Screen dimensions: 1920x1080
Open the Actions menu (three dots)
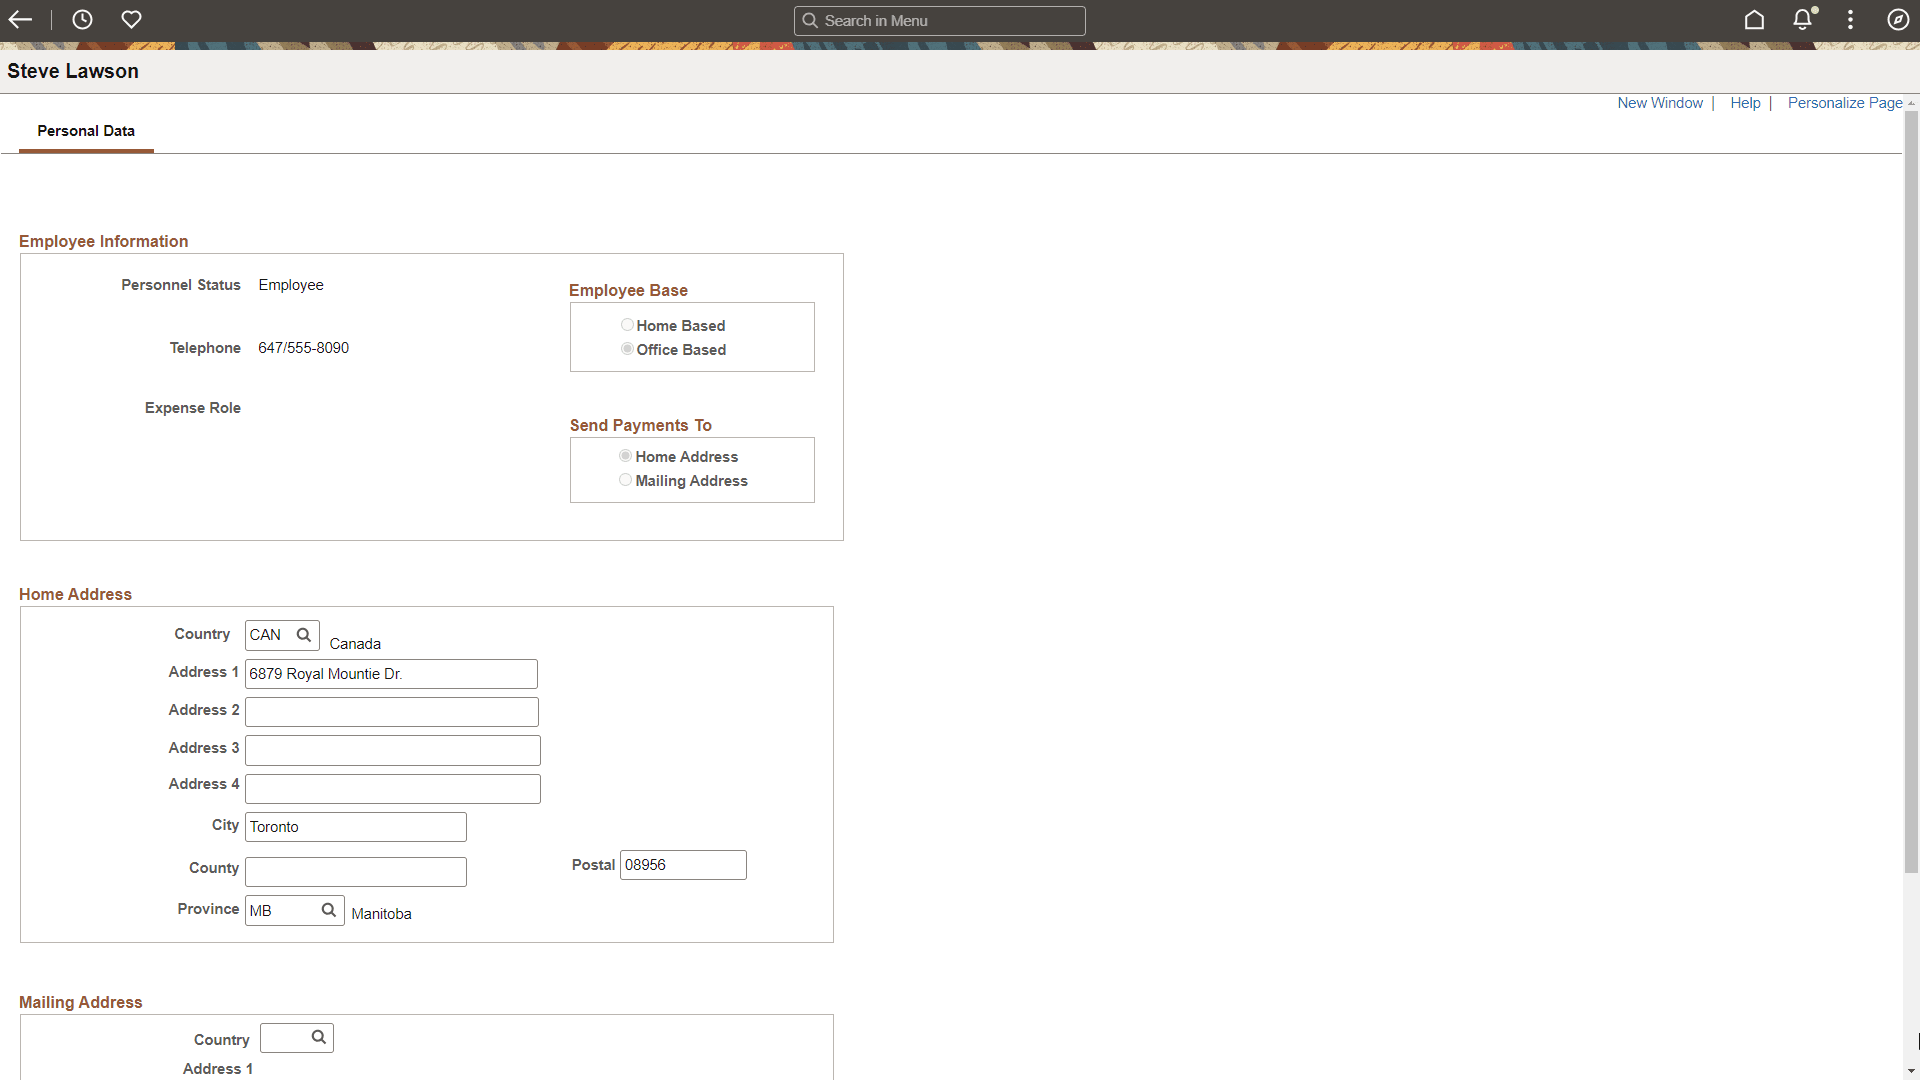[1849, 19]
